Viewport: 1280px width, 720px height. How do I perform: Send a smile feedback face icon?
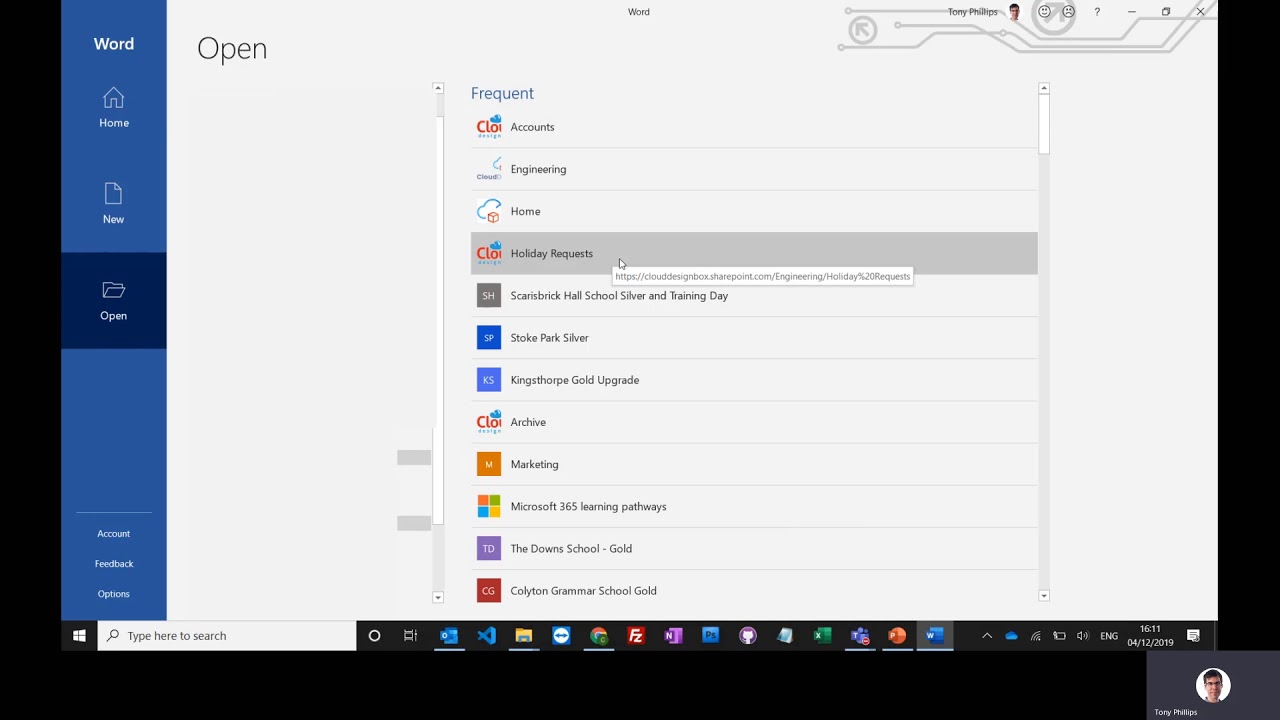pos(1044,12)
